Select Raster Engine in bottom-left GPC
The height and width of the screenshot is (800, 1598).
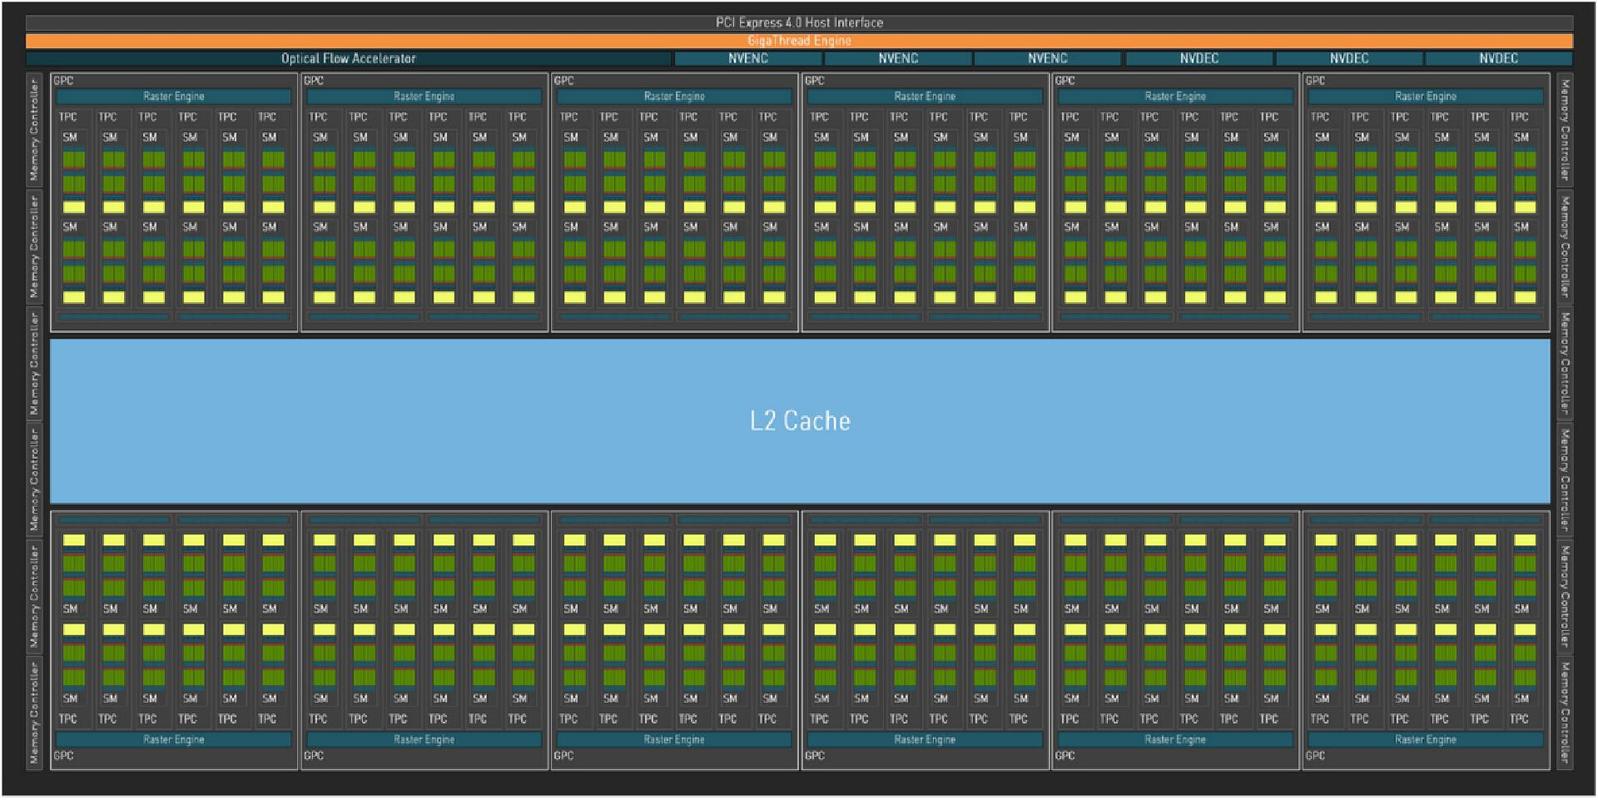[x=174, y=740]
